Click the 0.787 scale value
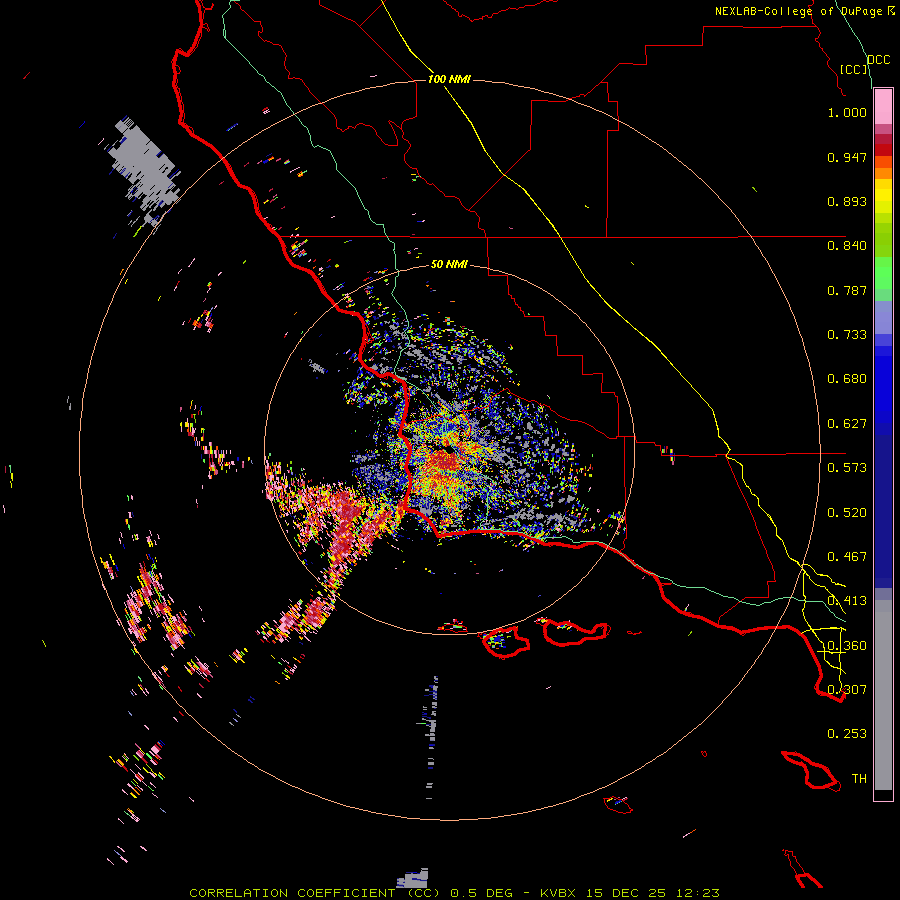The width and height of the screenshot is (900, 900). 847,290
